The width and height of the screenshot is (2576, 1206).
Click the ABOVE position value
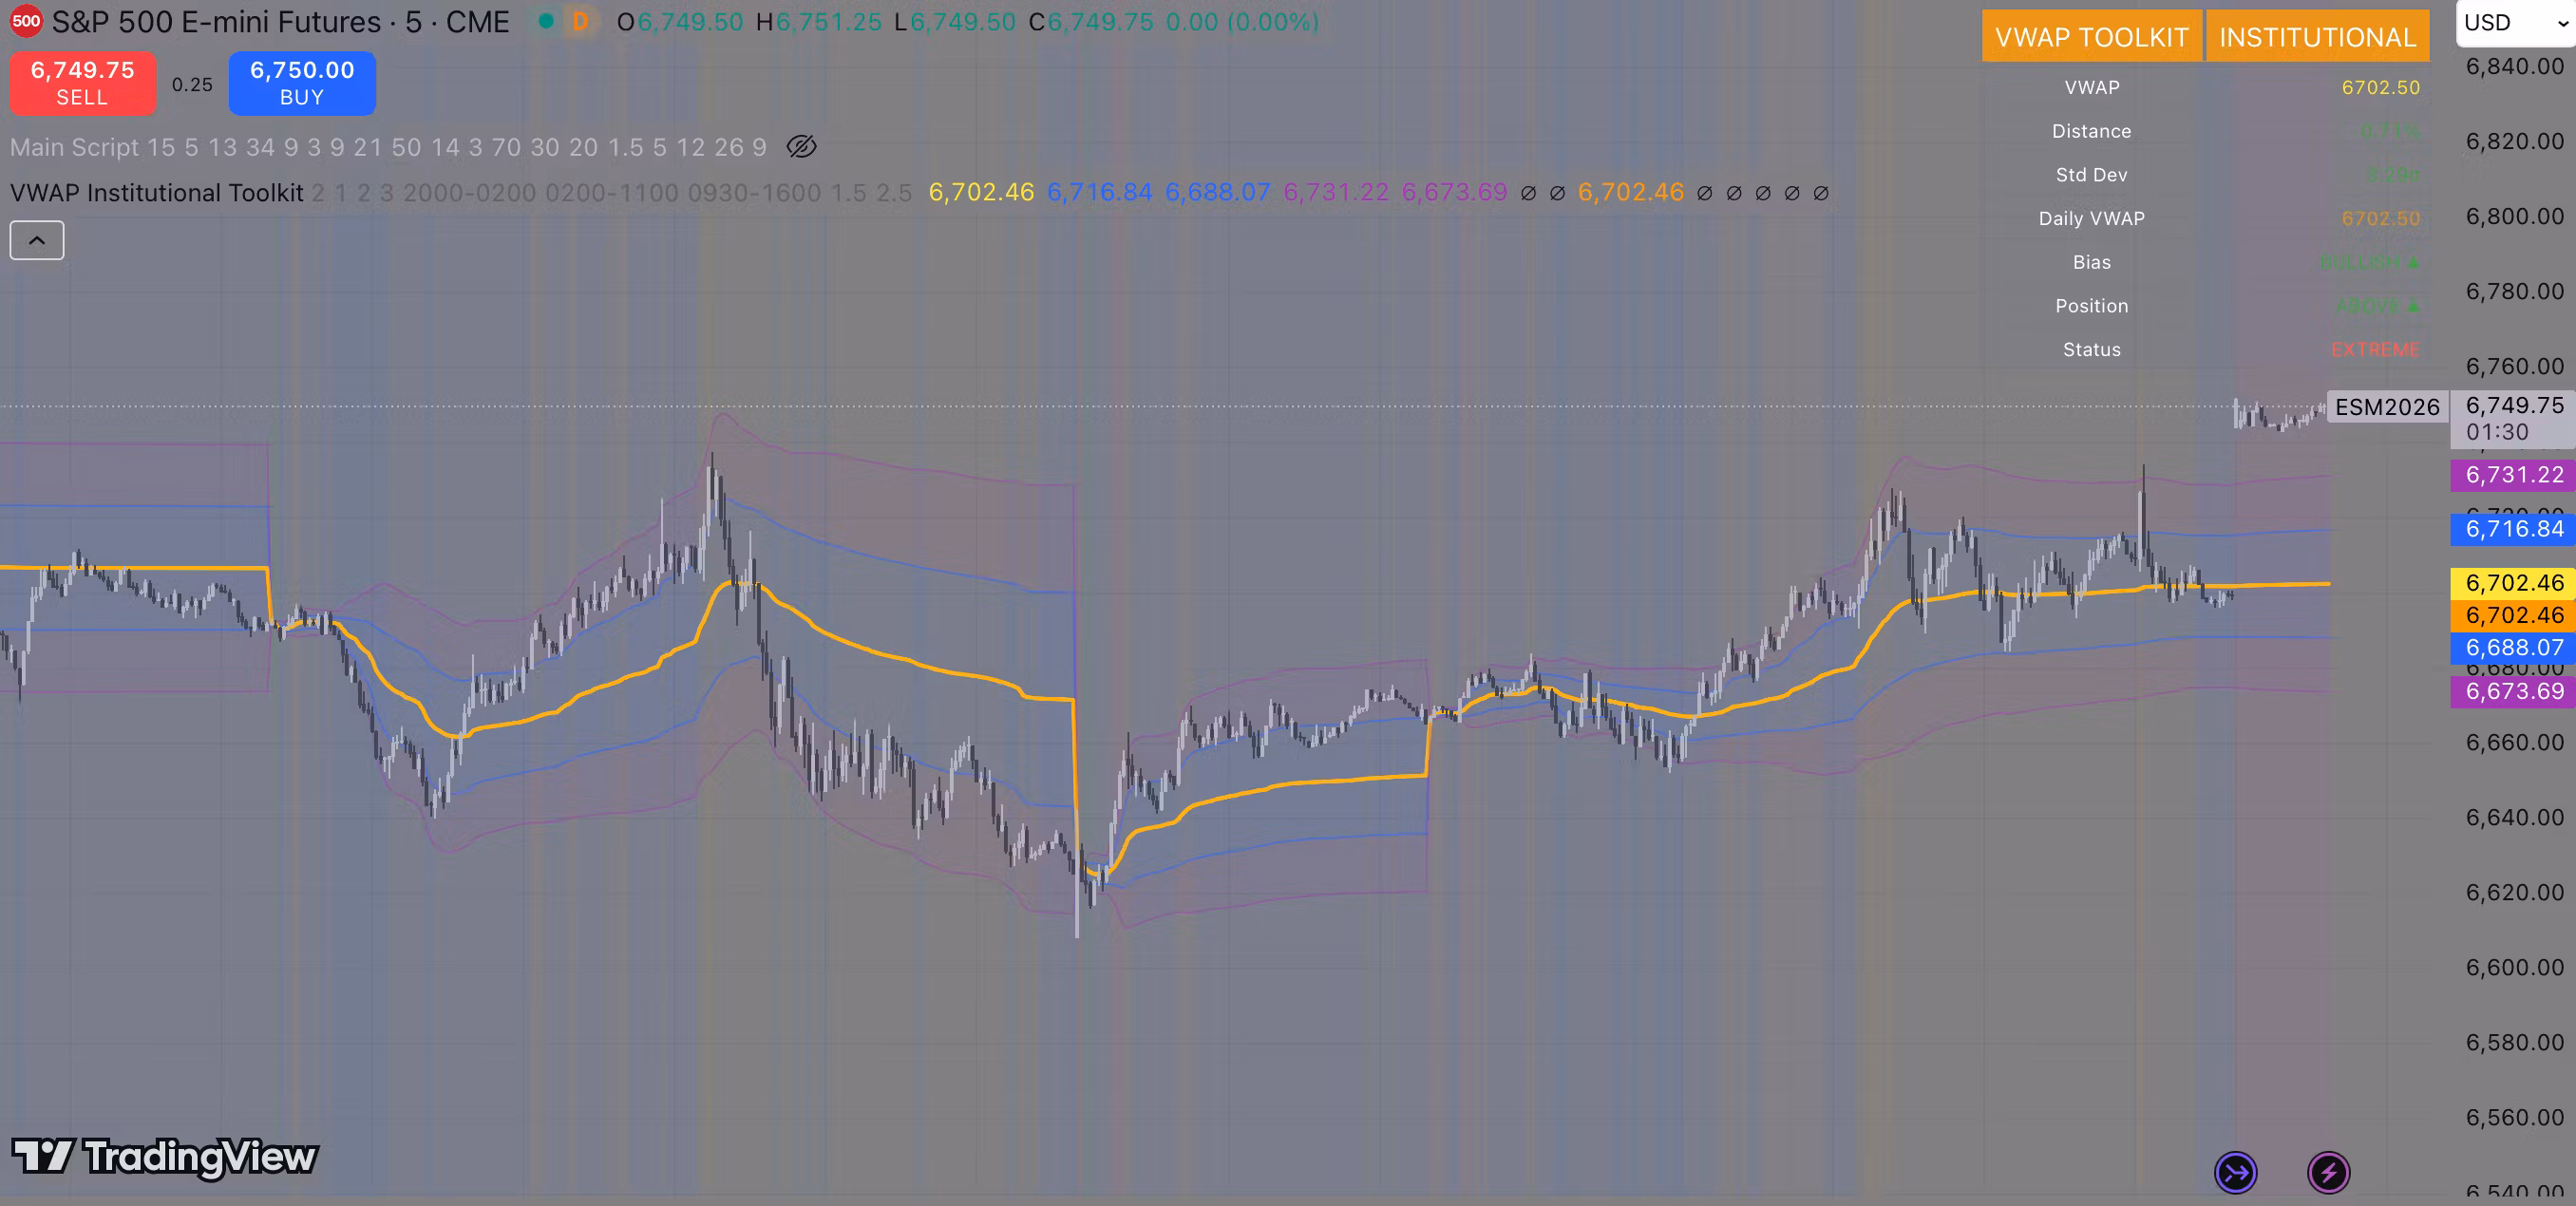pyautogui.click(x=2378, y=306)
